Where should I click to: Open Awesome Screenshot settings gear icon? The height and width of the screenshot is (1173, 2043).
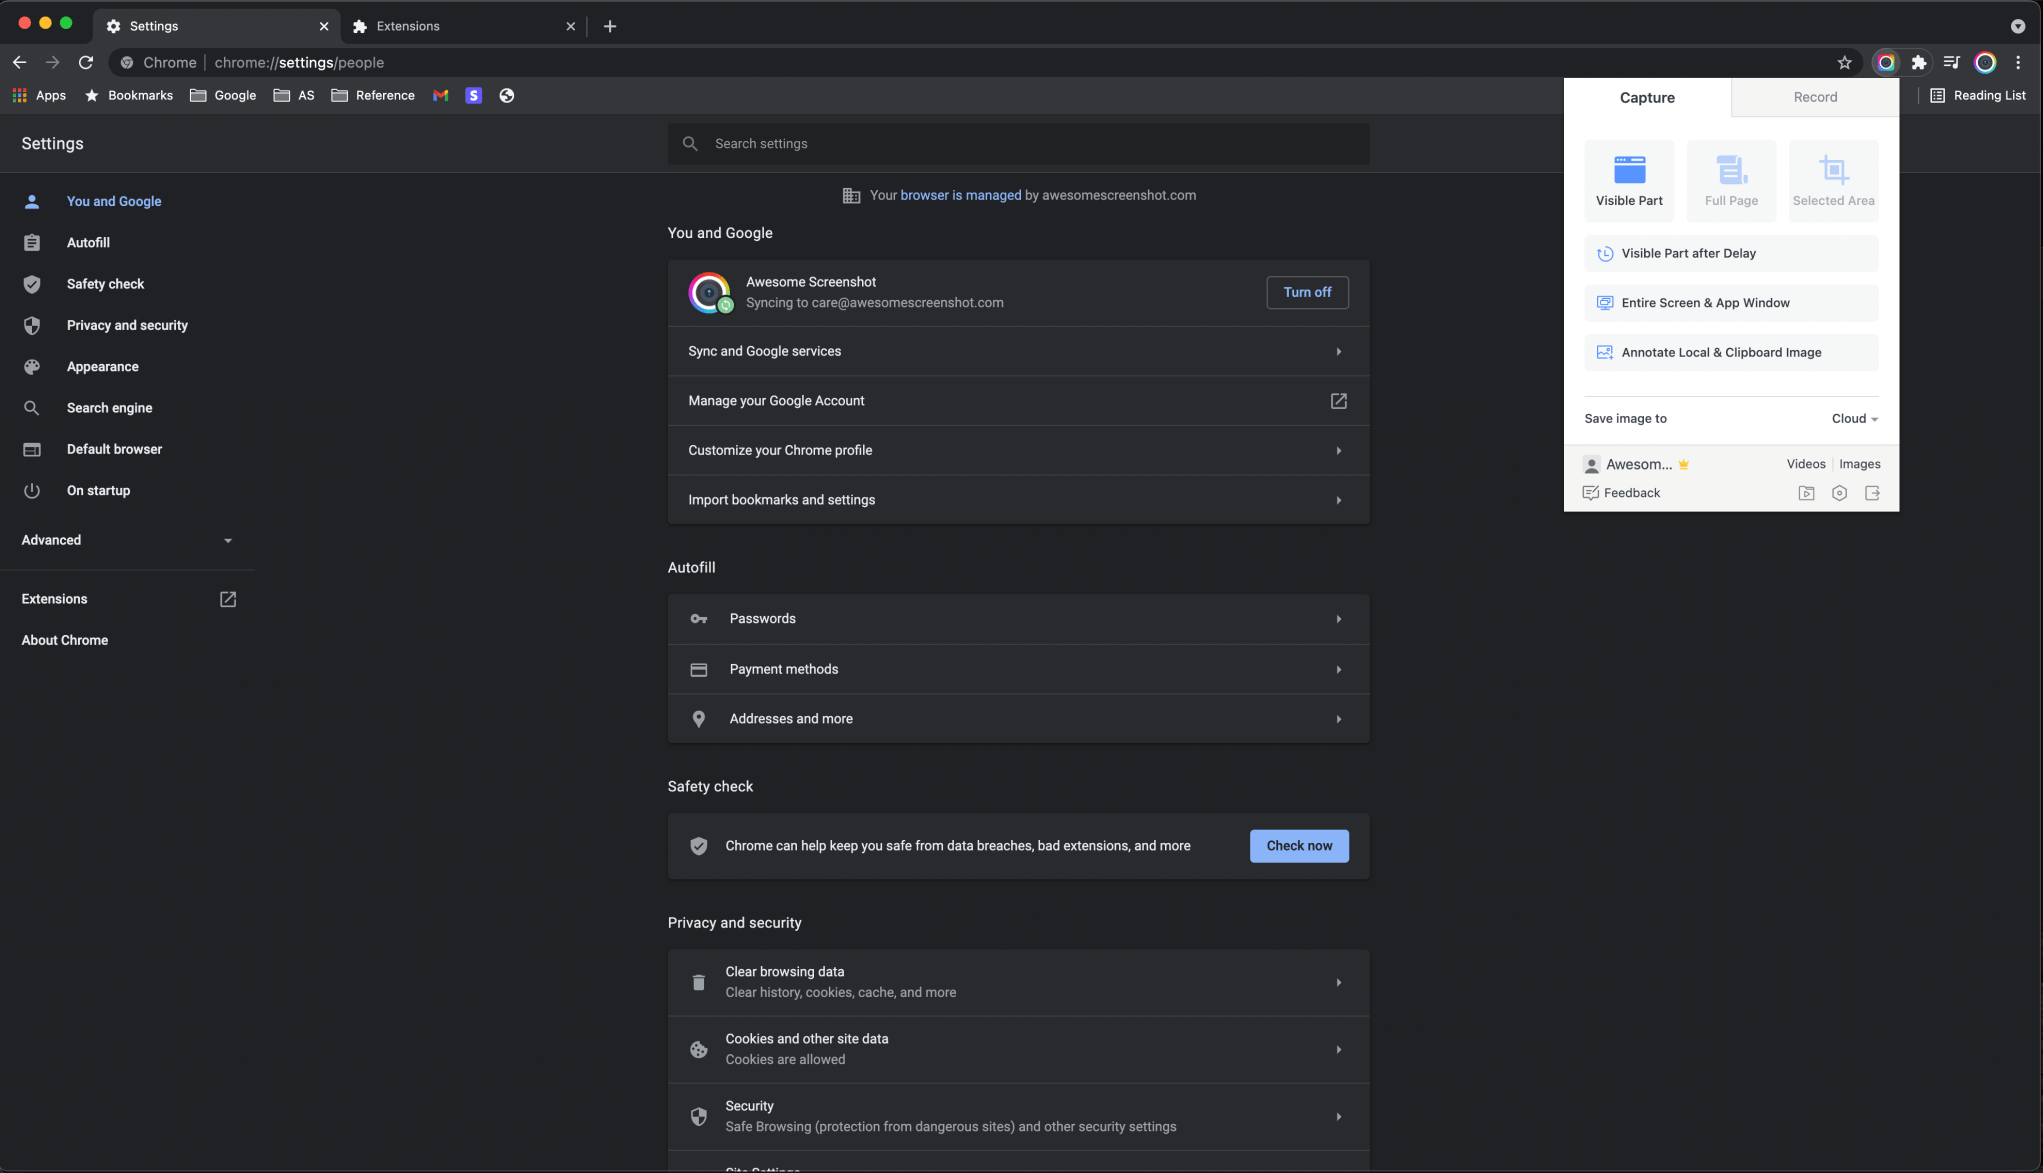tap(1839, 493)
